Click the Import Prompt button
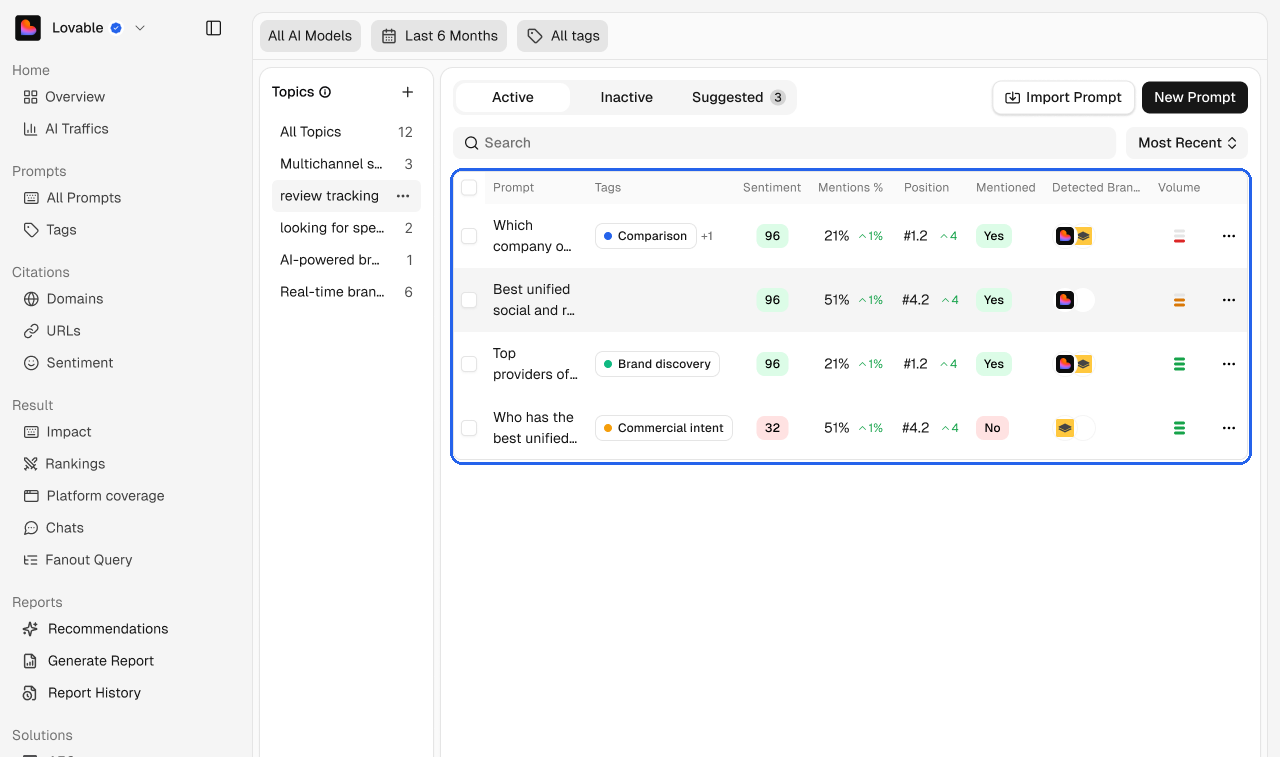This screenshot has height=757, width=1280. pyautogui.click(x=1064, y=97)
